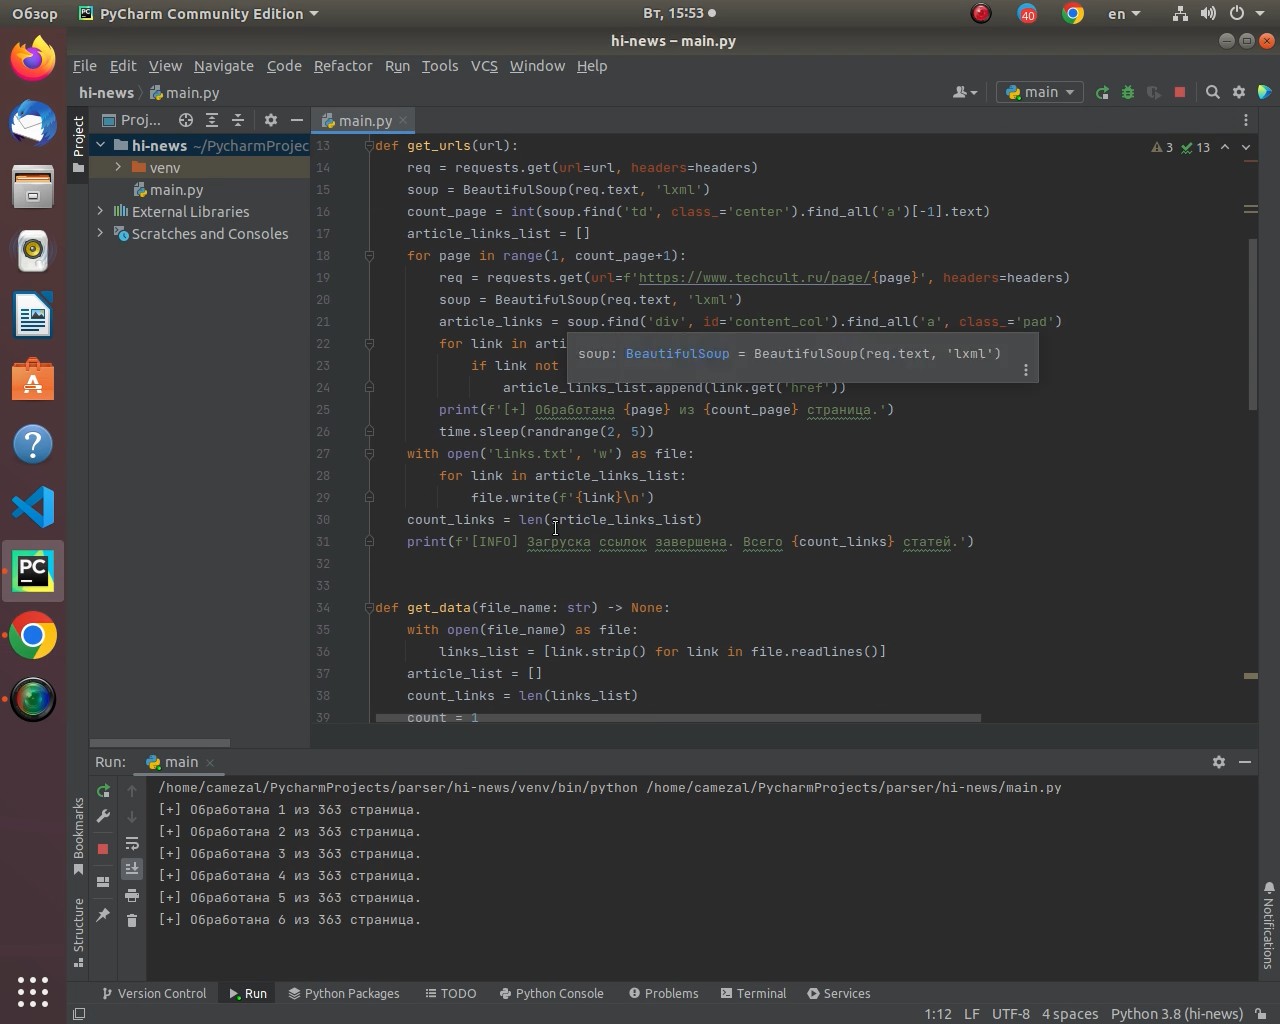
Task: Stop the running process via red toolbar square
Action: [x=1180, y=92]
